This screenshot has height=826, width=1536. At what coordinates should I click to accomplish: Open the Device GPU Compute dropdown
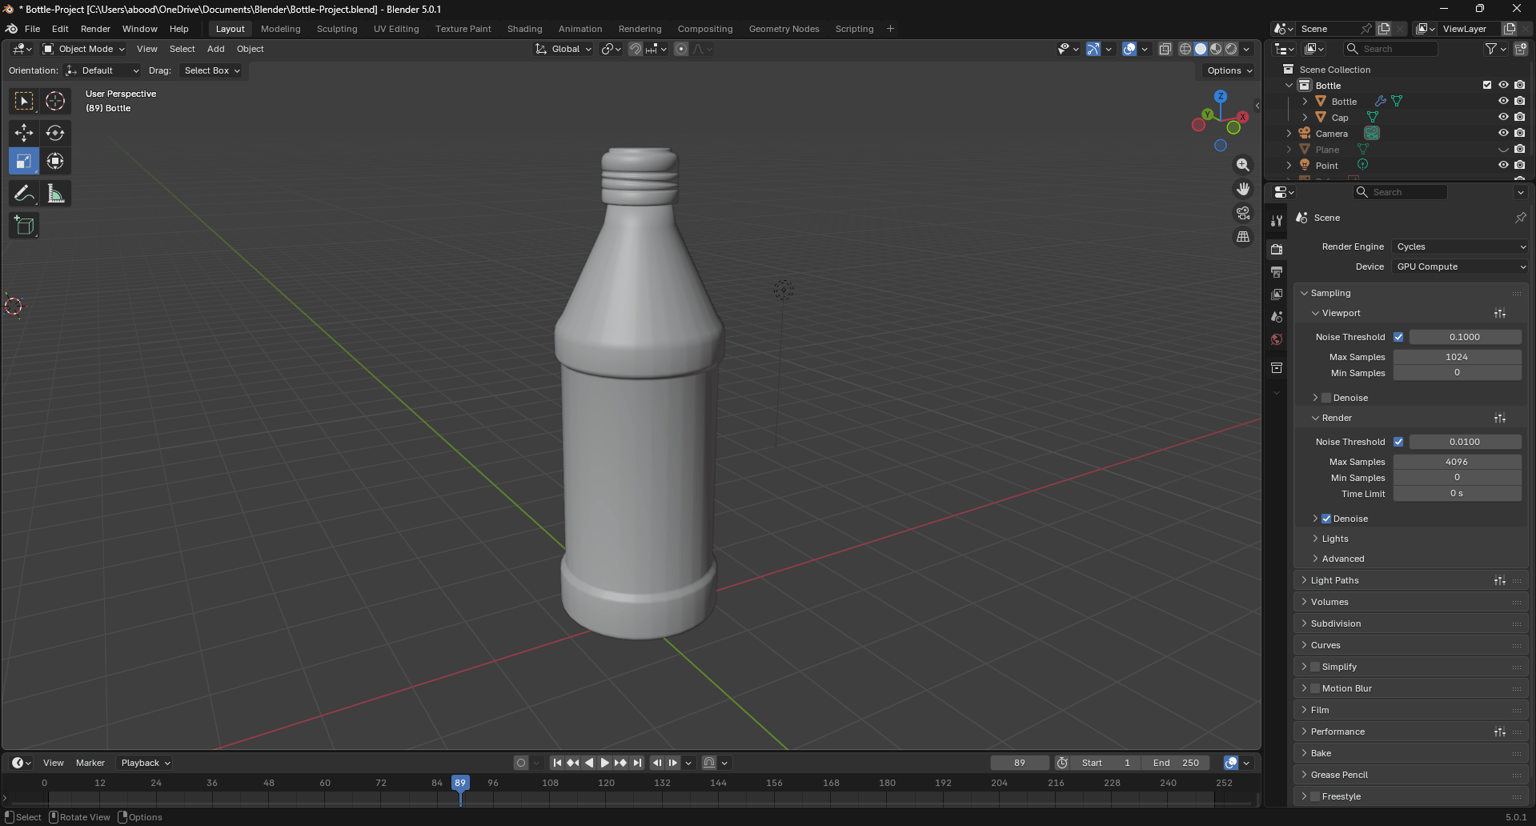pos(1460,267)
